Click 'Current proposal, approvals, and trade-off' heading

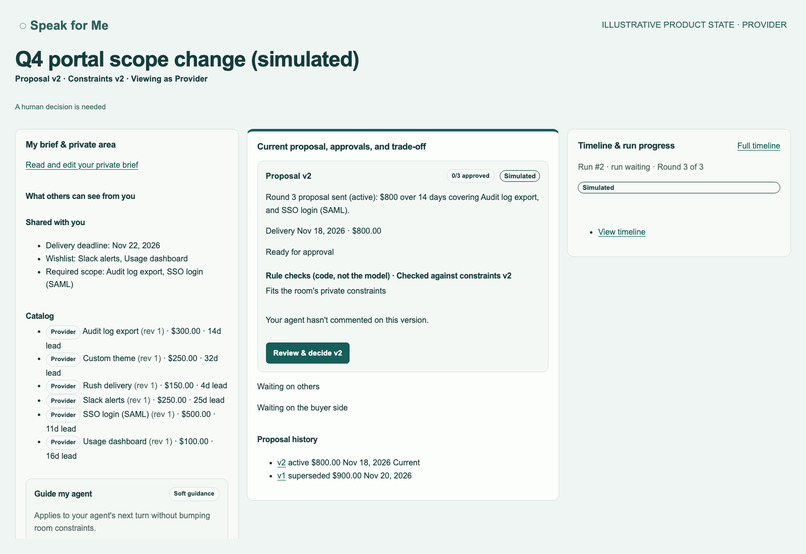click(x=341, y=147)
